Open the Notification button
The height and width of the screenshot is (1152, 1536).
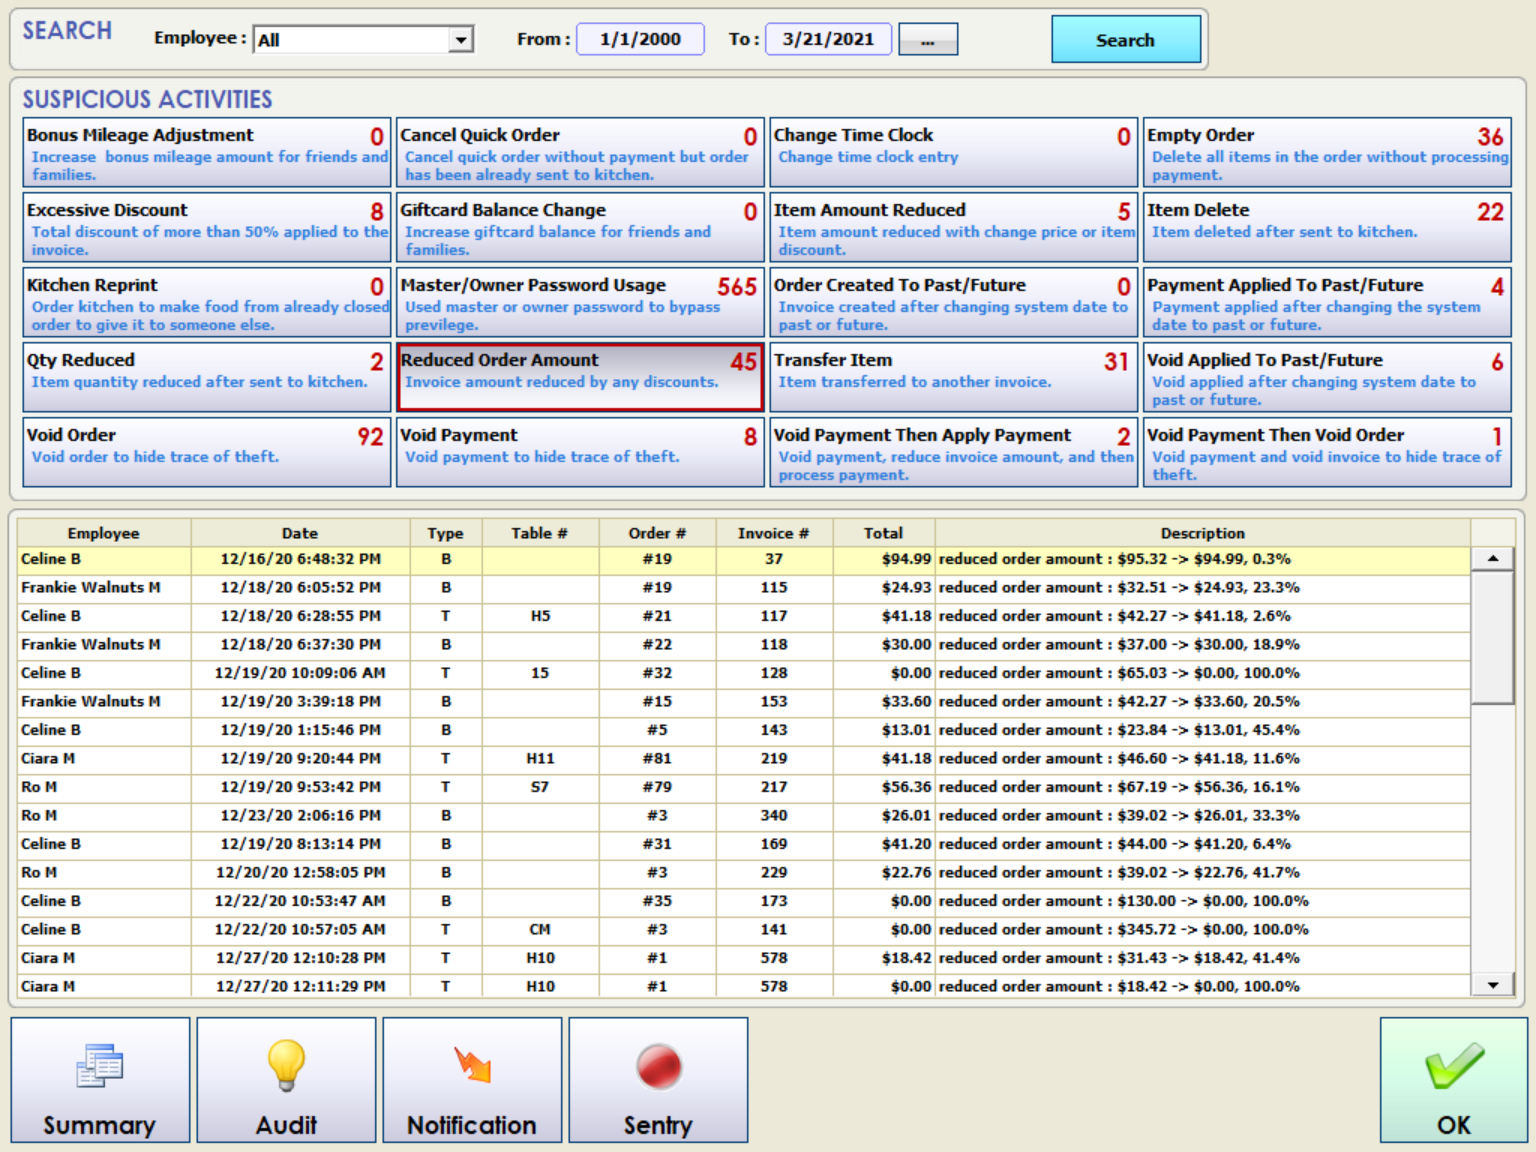472,1080
